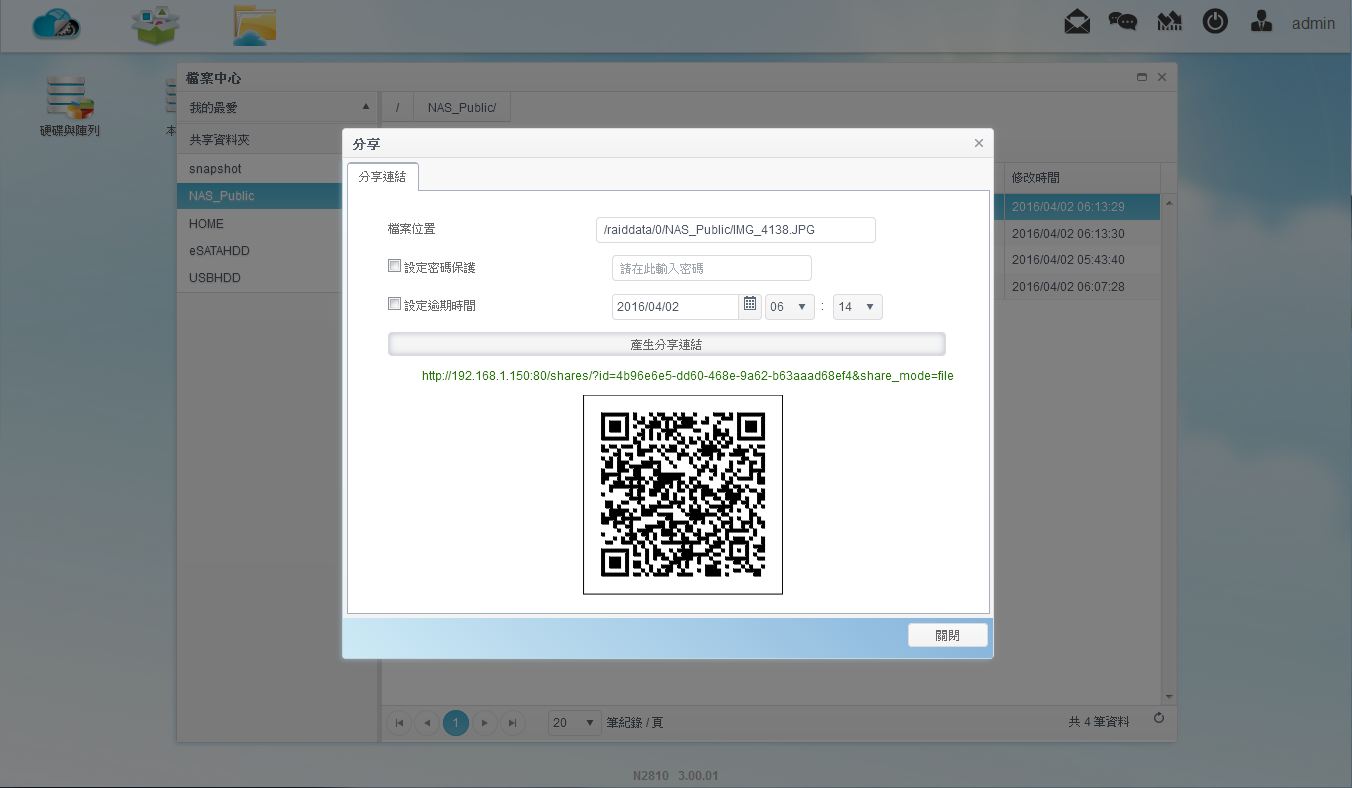Open the calendar date picker icon
Image resolution: width=1352 pixels, height=788 pixels.
click(750, 306)
